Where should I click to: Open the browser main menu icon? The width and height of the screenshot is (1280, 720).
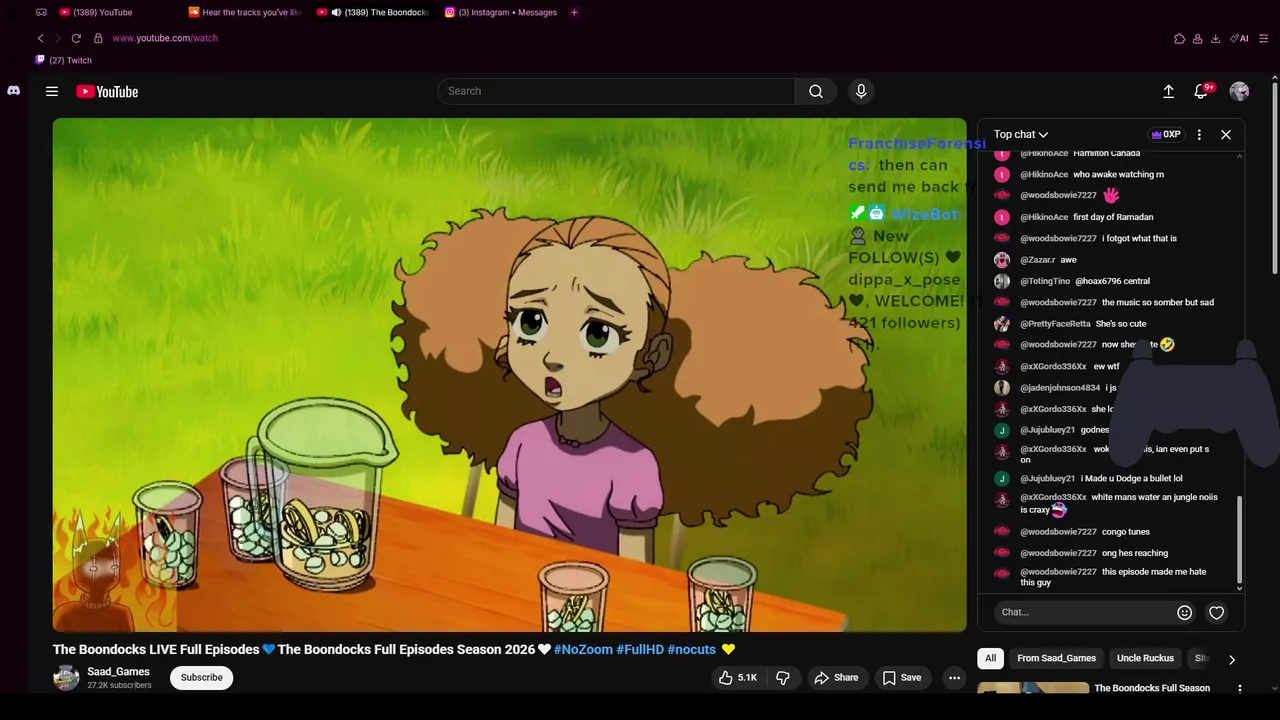(x=1264, y=38)
